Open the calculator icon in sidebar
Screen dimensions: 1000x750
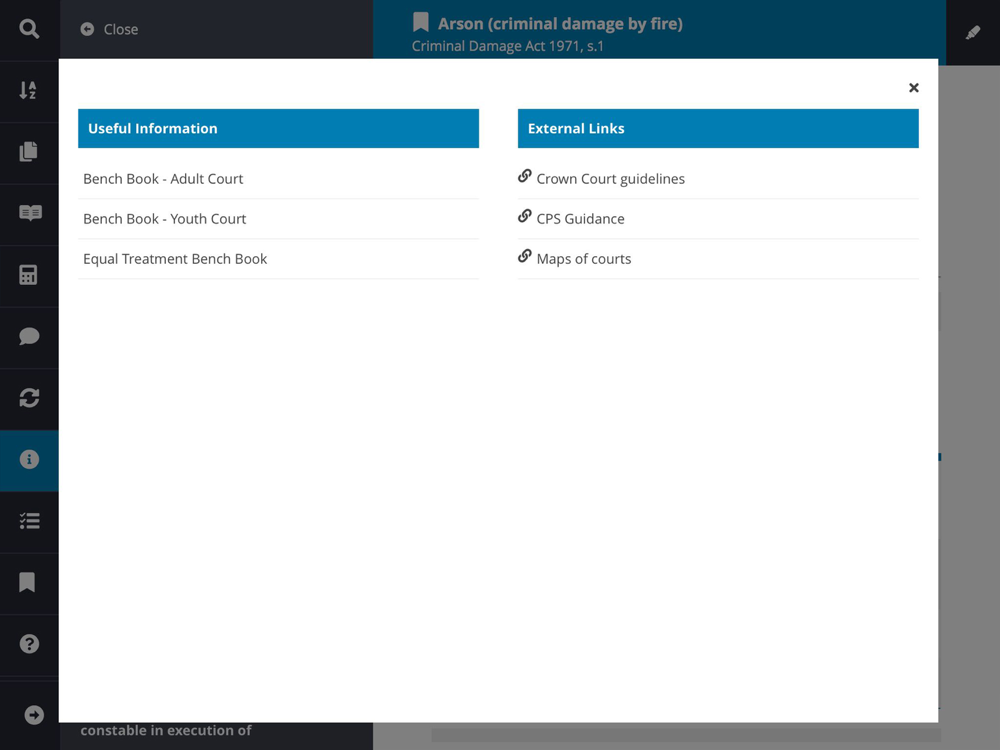pos(28,275)
